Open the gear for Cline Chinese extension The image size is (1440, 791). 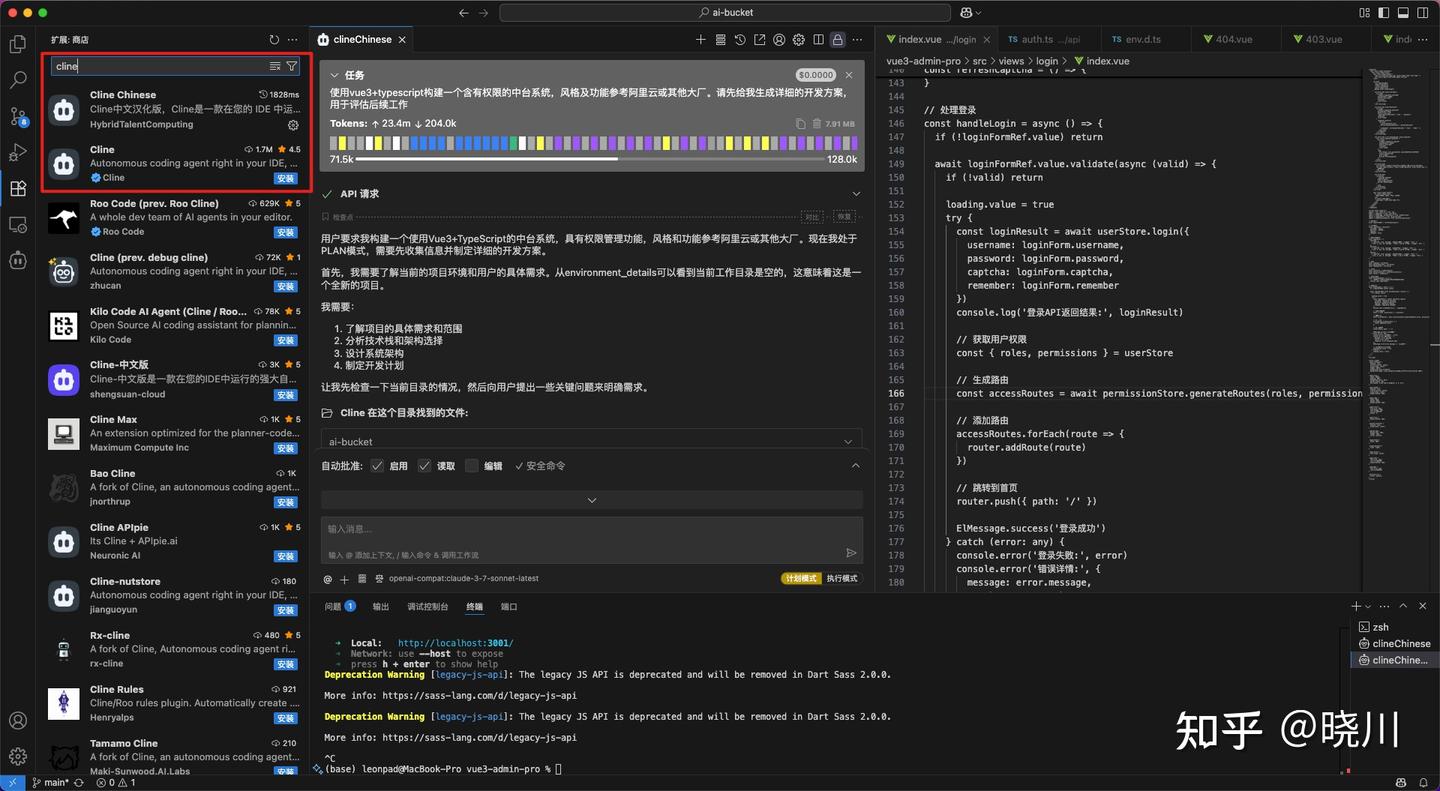click(x=293, y=125)
